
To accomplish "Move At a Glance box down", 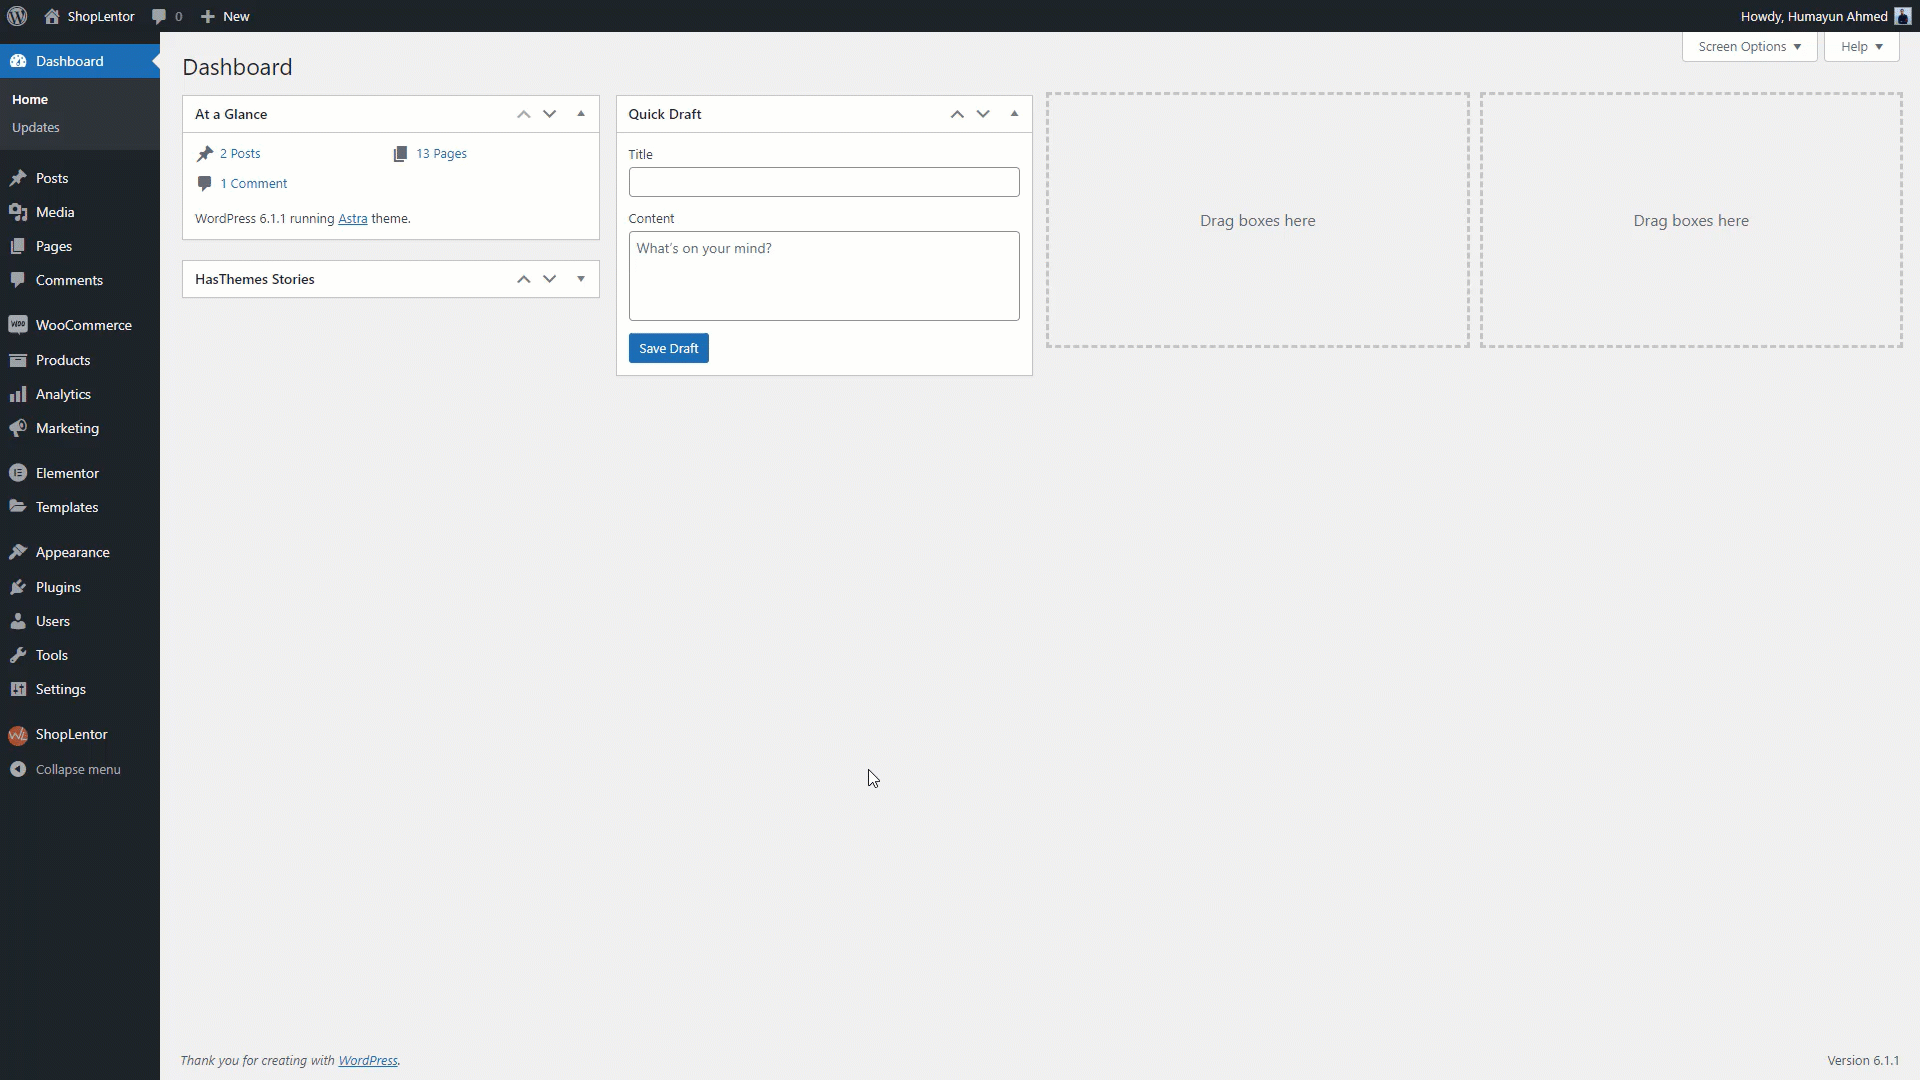I will 550,114.
